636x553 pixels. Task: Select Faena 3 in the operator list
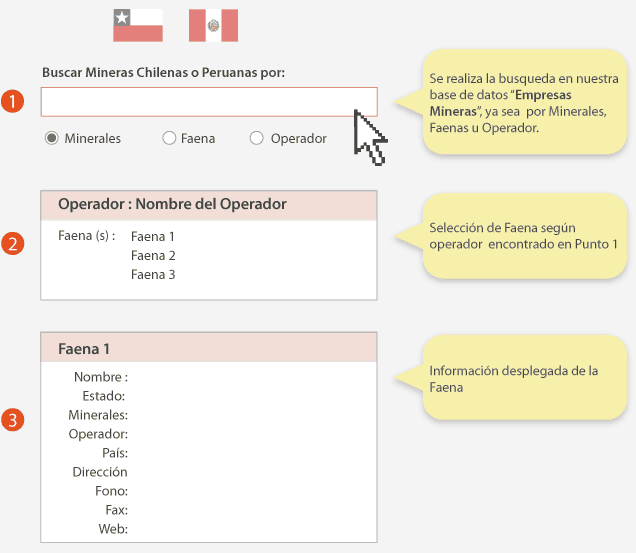tap(153, 274)
